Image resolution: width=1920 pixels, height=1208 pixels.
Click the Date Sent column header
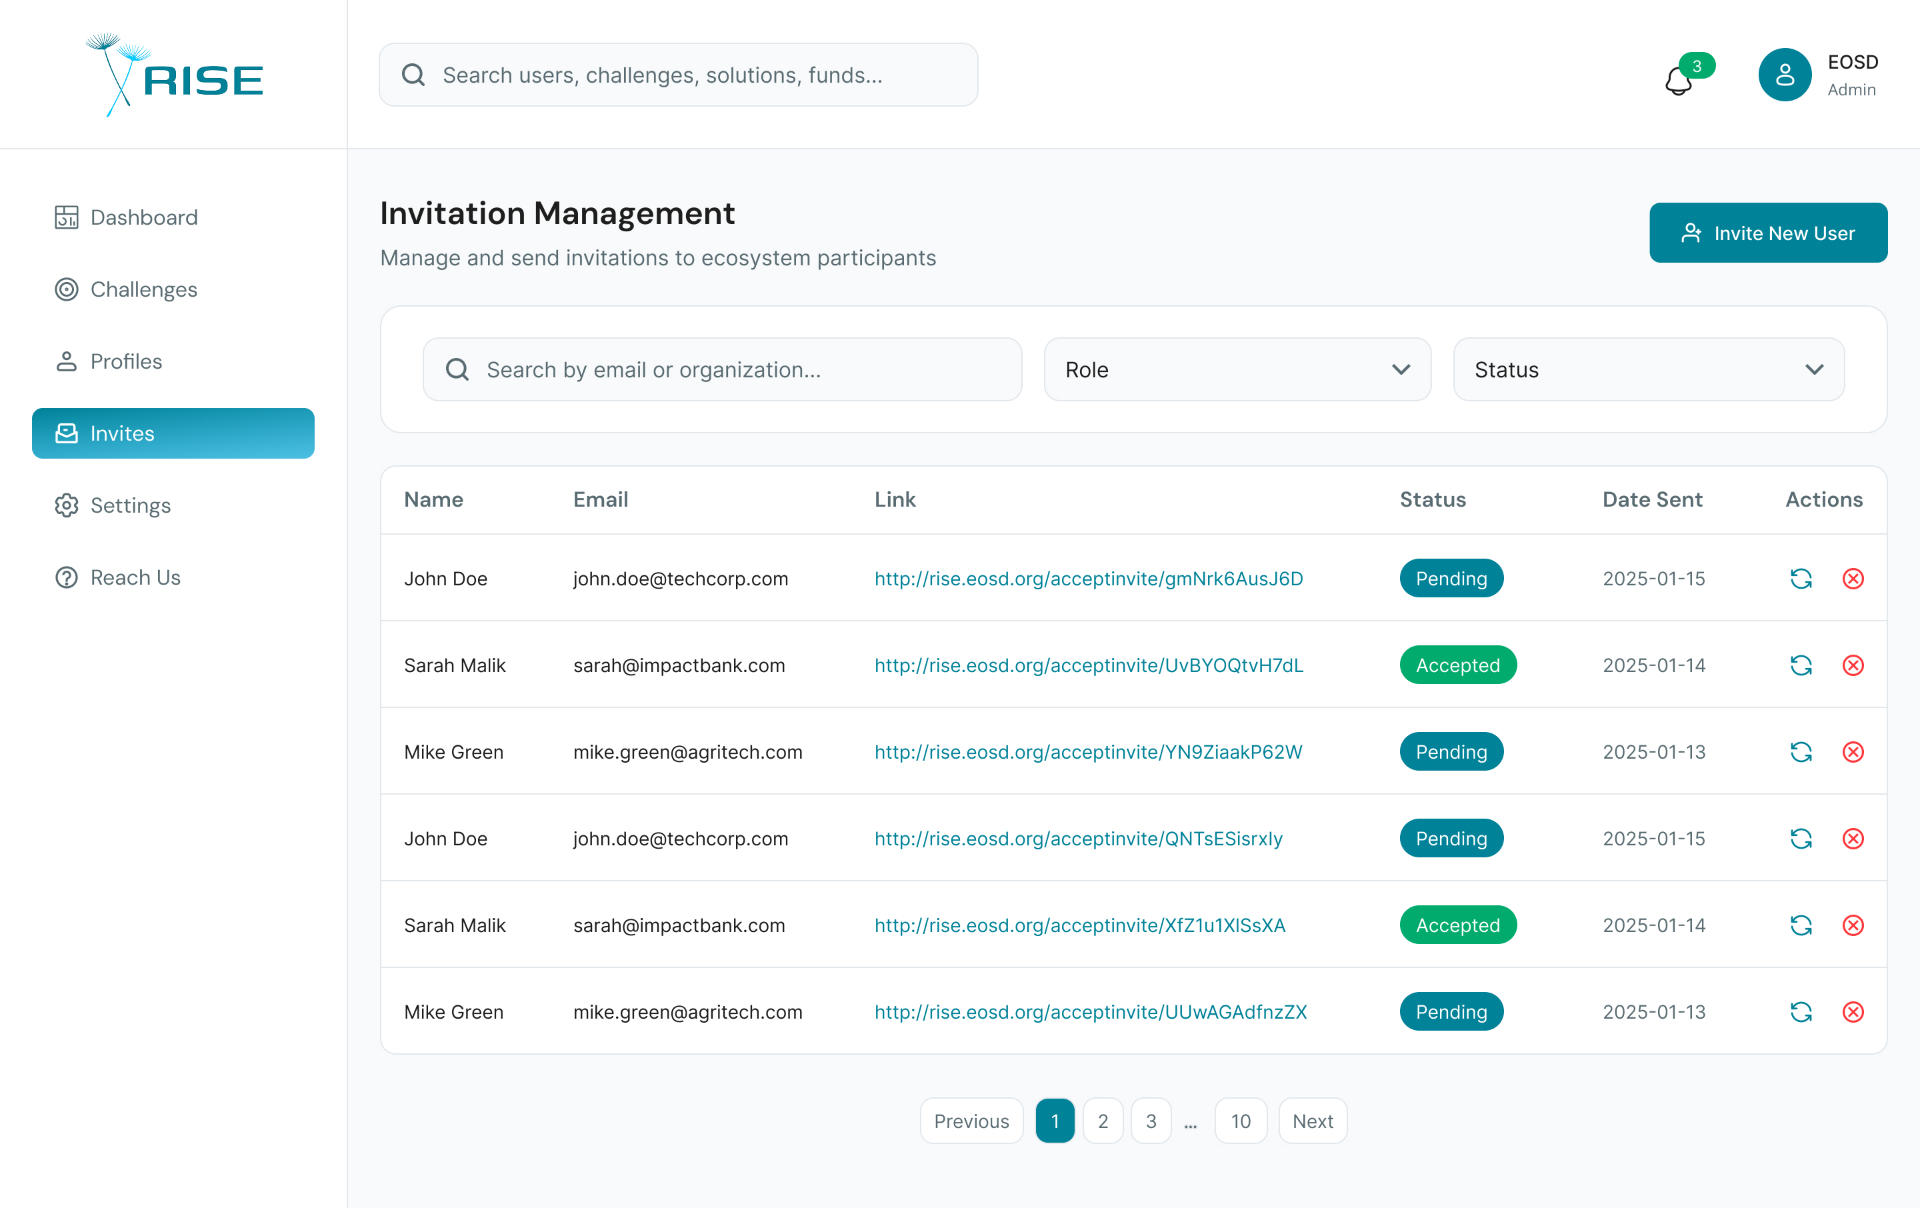1652,499
